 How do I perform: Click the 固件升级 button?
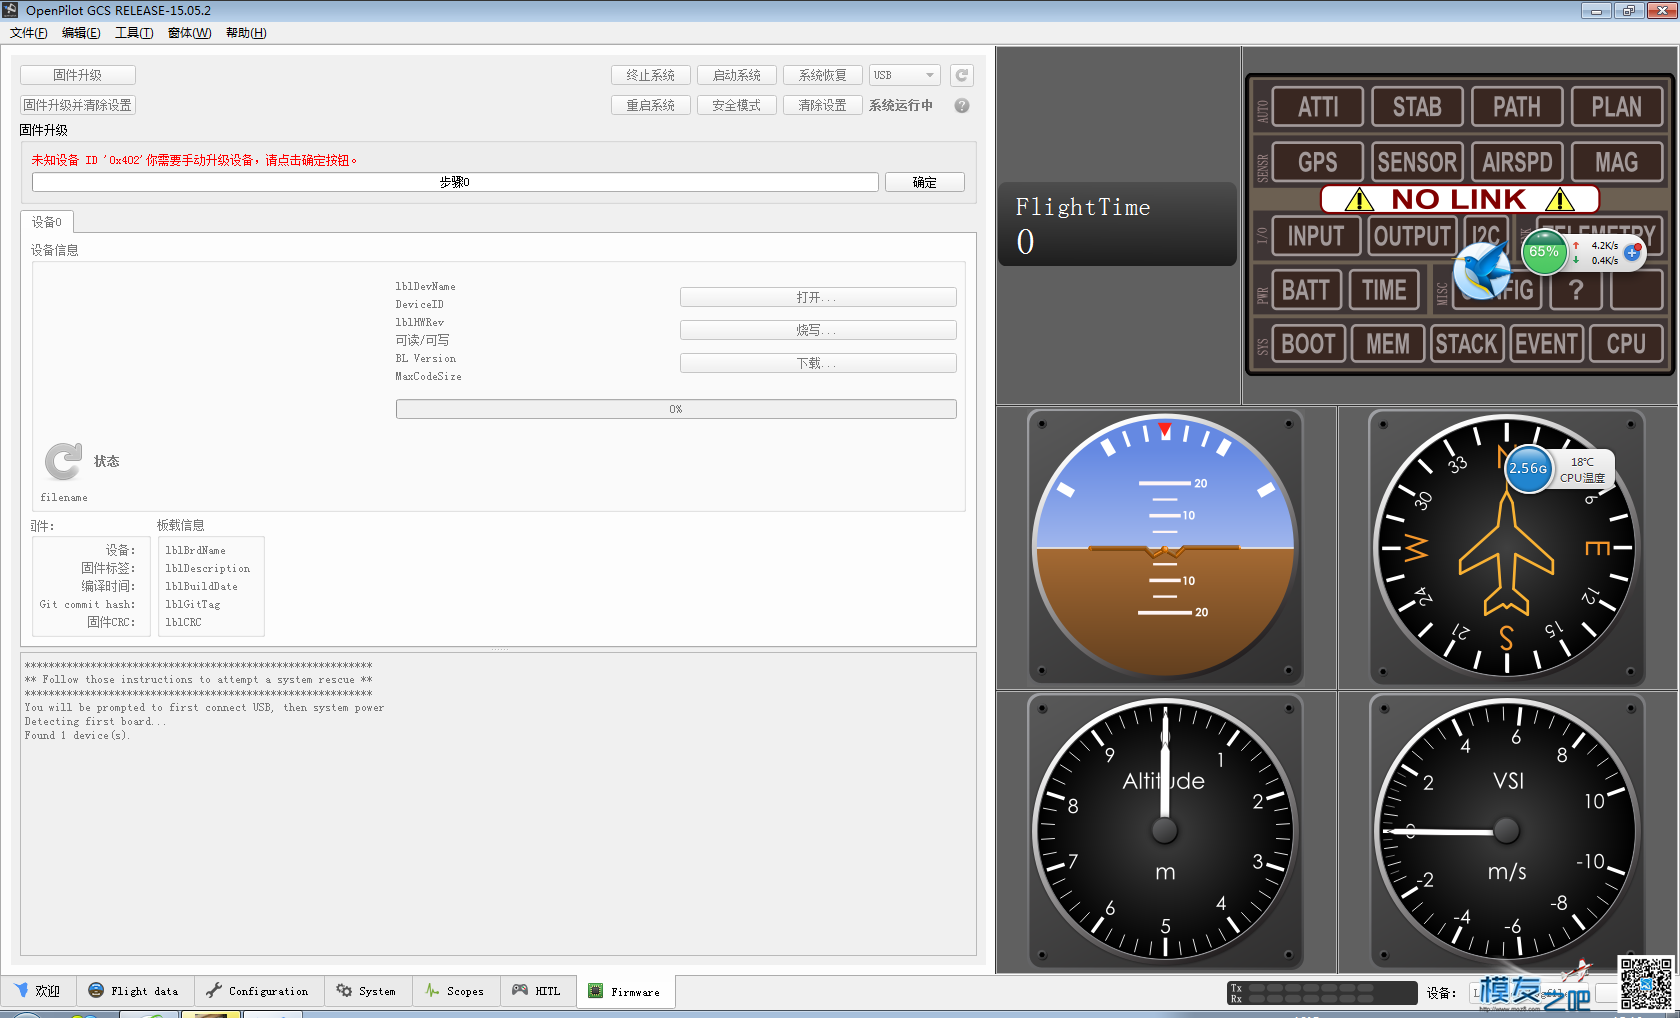click(x=78, y=75)
